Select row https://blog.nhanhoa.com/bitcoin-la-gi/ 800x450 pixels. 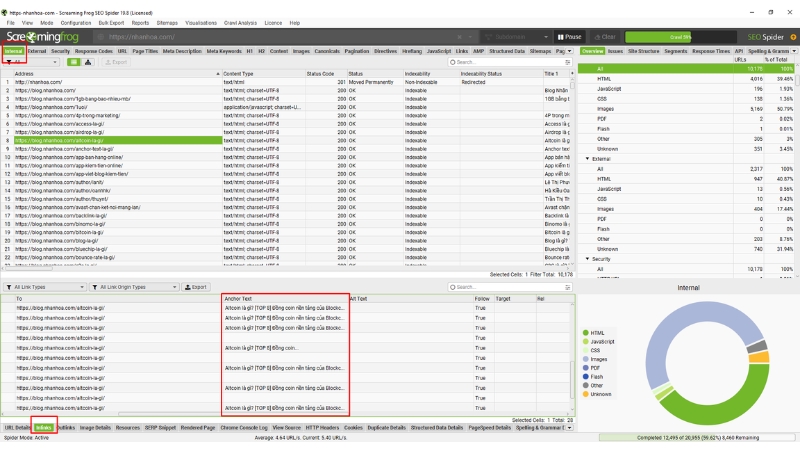(x=61, y=232)
